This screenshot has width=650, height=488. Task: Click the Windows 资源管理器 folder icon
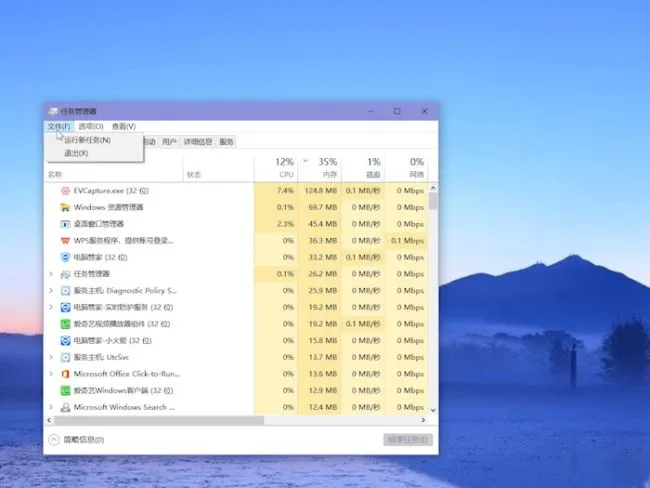pyautogui.click(x=65, y=207)
